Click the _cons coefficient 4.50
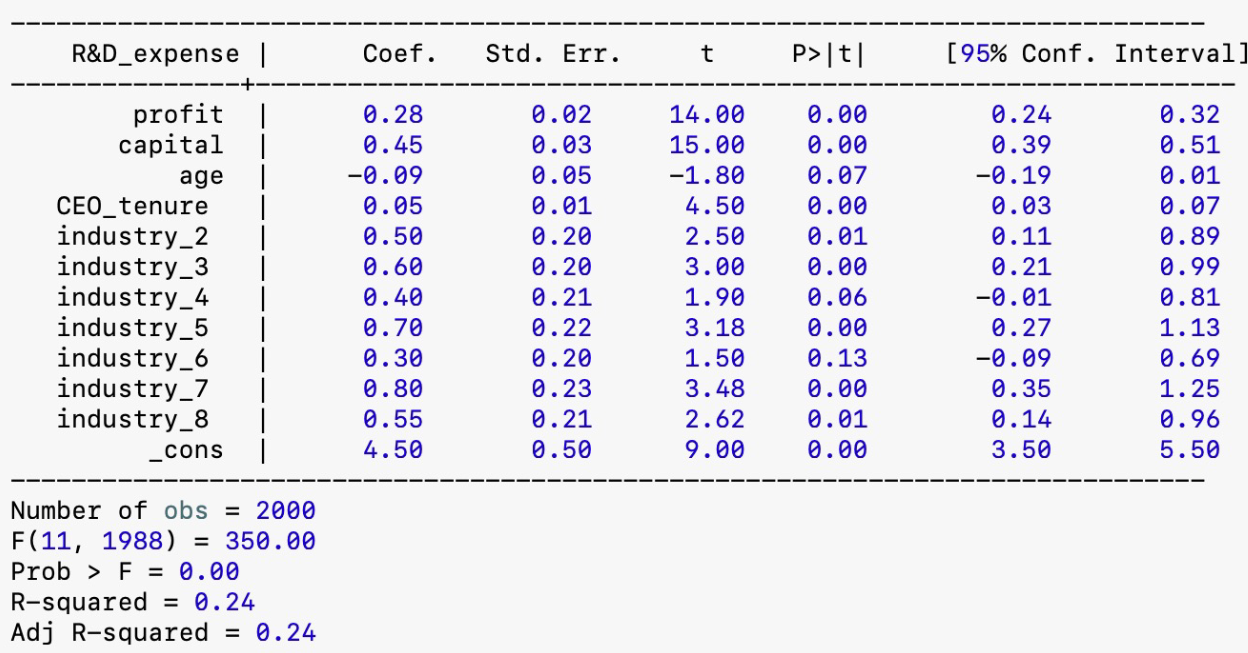1248x653 pixels. [393, 450]
